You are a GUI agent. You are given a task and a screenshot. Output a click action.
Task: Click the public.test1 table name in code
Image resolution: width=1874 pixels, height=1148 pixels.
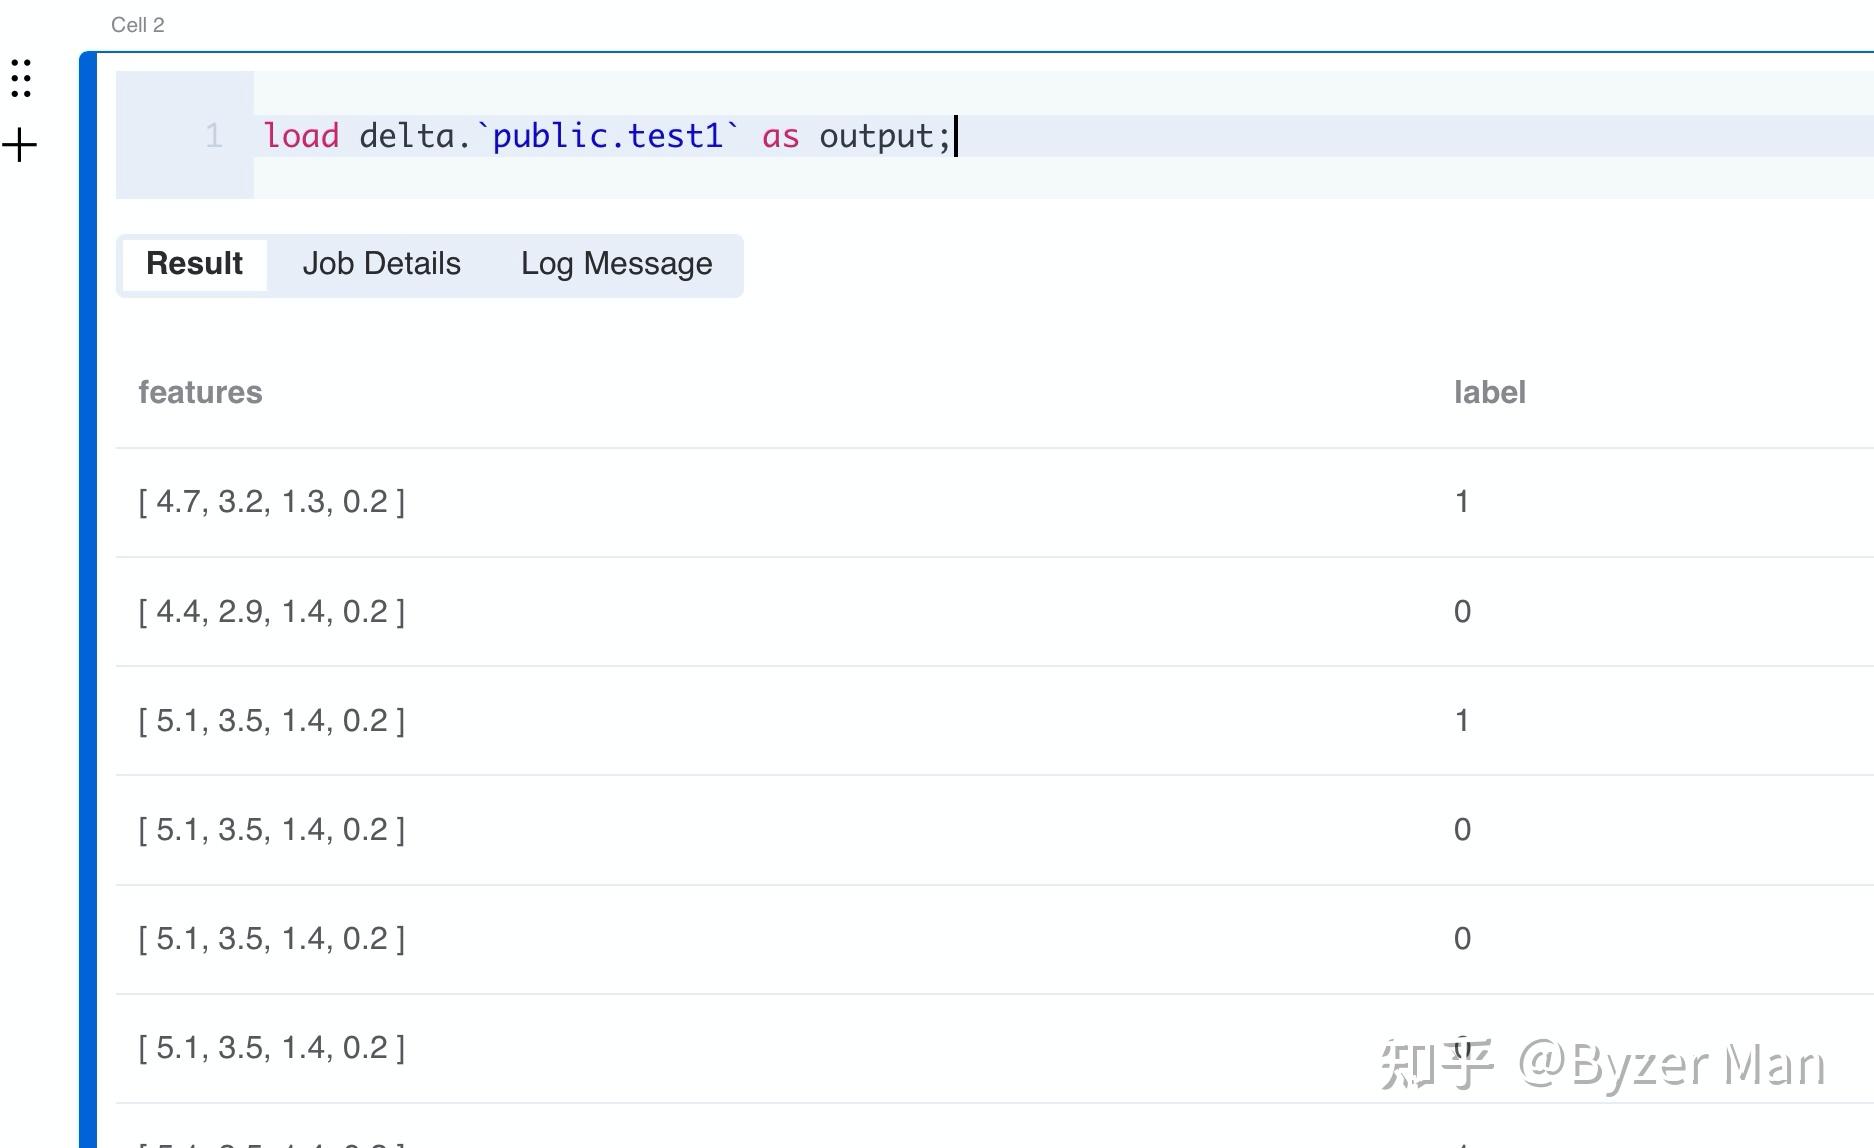click(607, 136)
